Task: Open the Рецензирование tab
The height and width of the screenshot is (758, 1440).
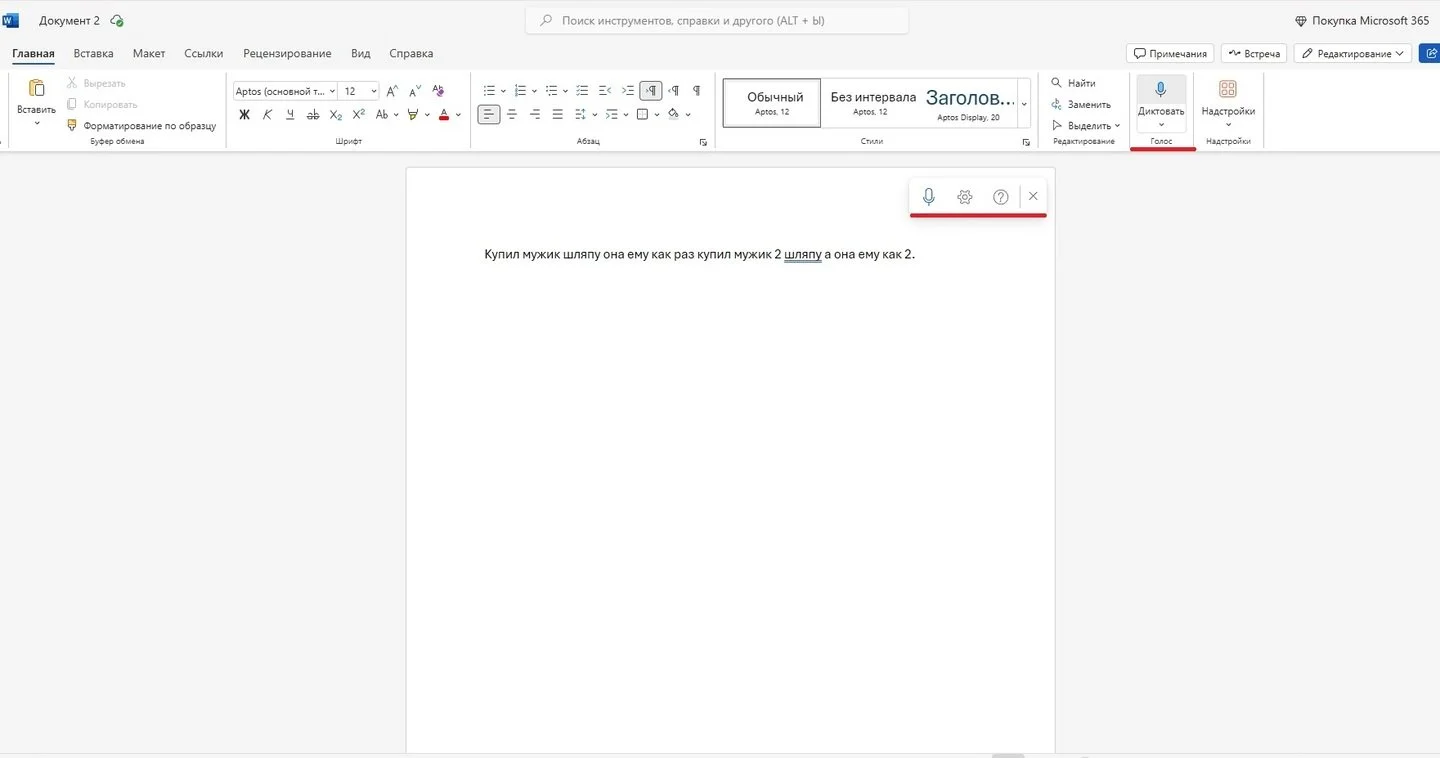Action: (287, 53)
